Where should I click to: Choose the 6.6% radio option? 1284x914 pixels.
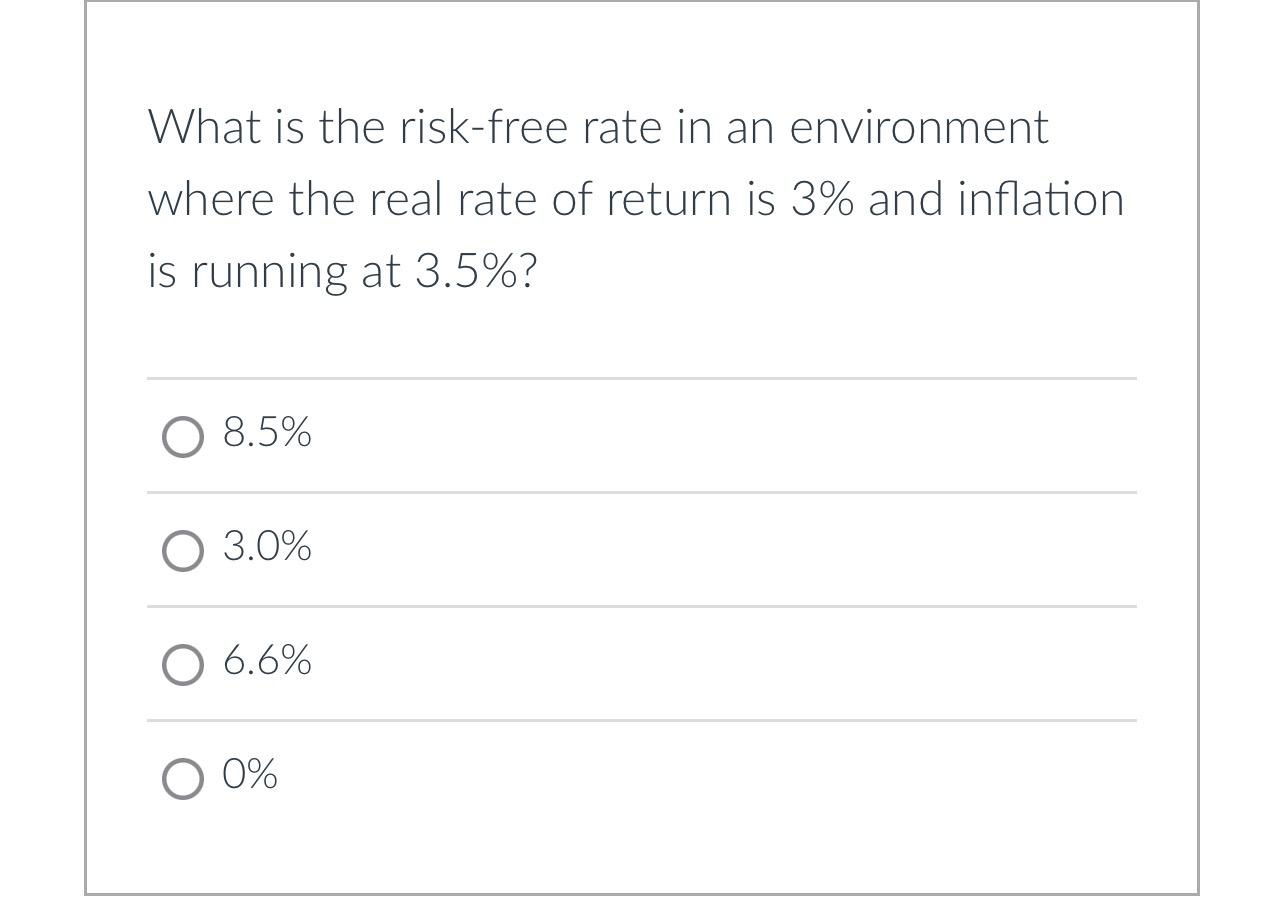(182, 665)
